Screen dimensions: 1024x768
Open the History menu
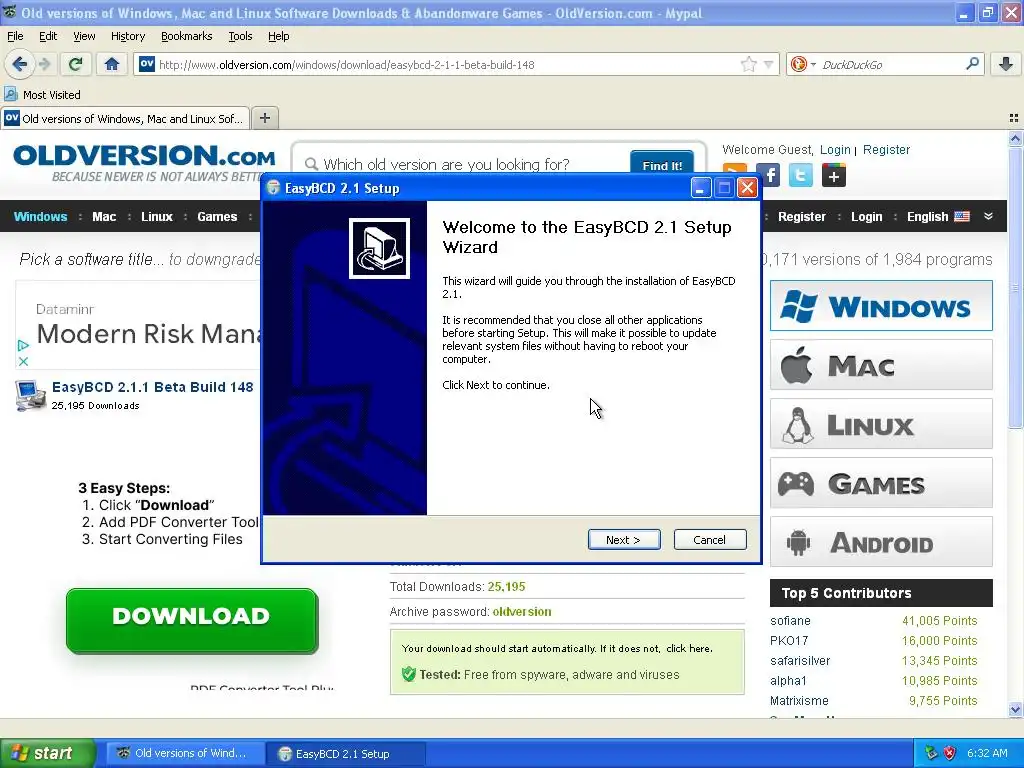click(x=127, y=37)
